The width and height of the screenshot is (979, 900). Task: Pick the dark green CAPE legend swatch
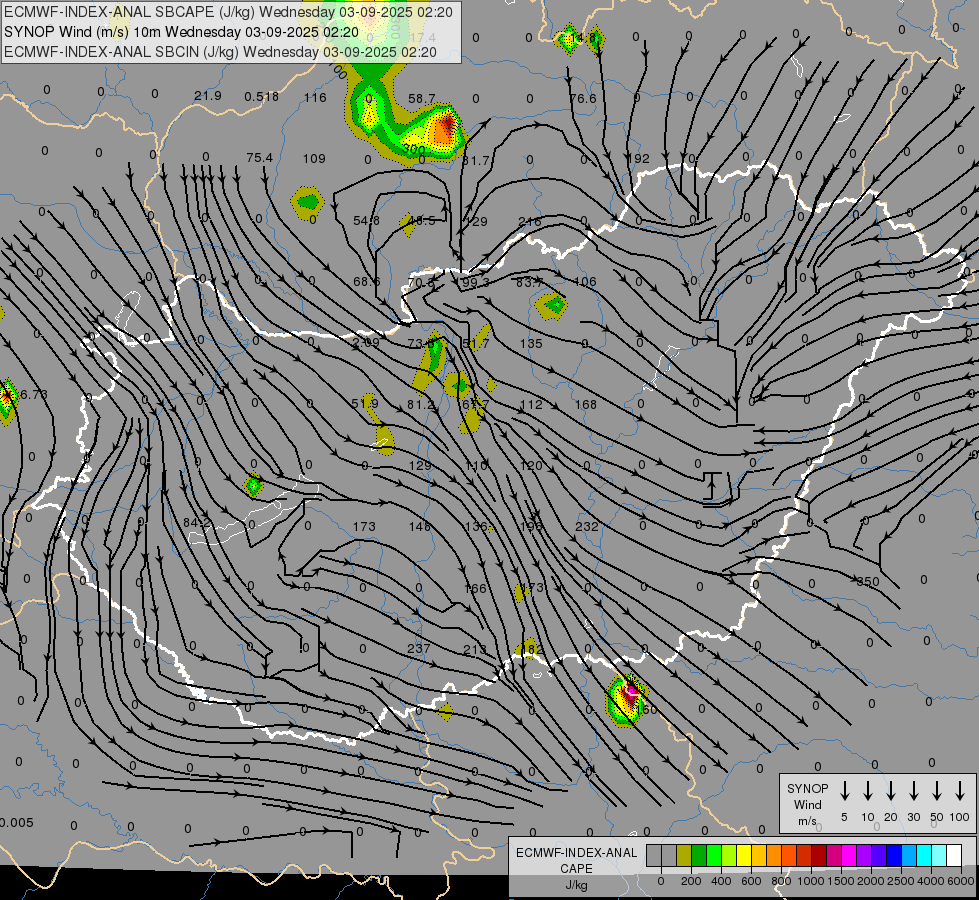pos(699,855)
